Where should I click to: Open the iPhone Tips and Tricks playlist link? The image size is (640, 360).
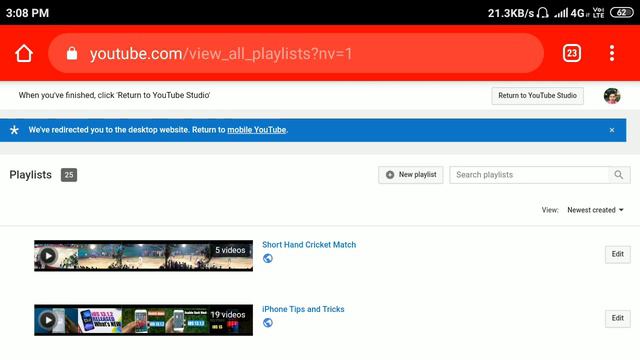303,309
